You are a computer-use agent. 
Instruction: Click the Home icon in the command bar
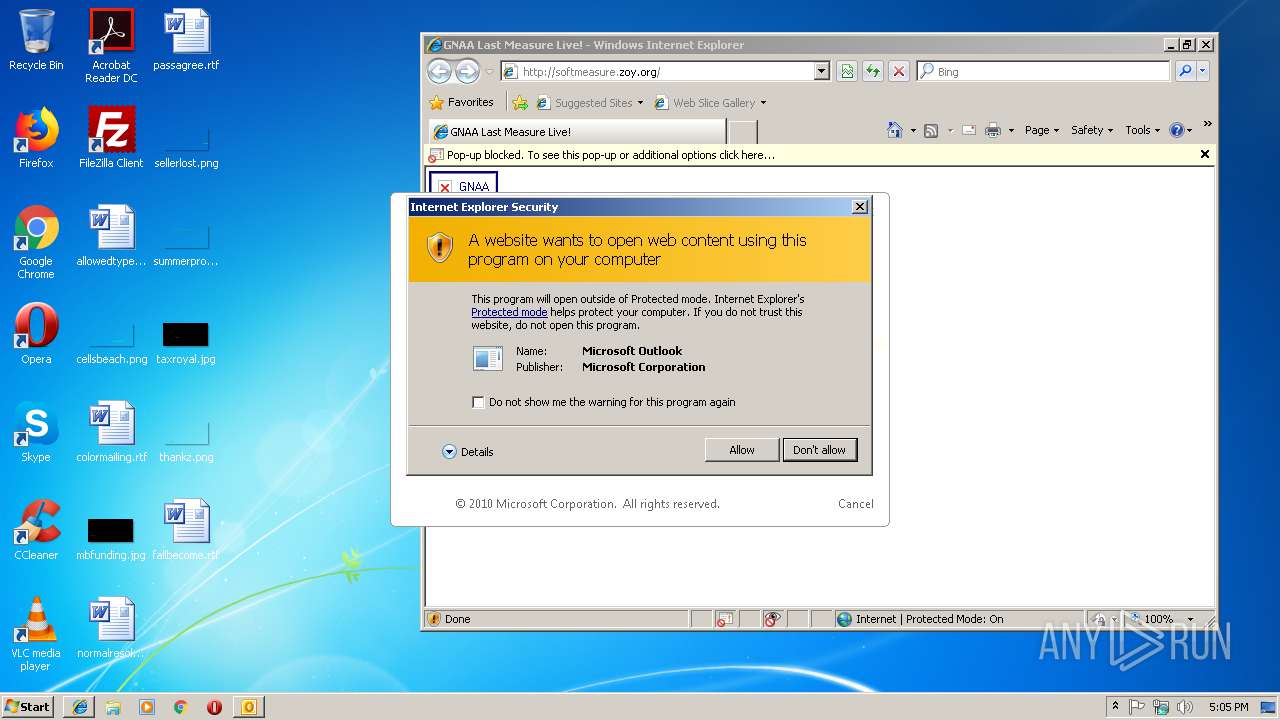tap(895, 130)
